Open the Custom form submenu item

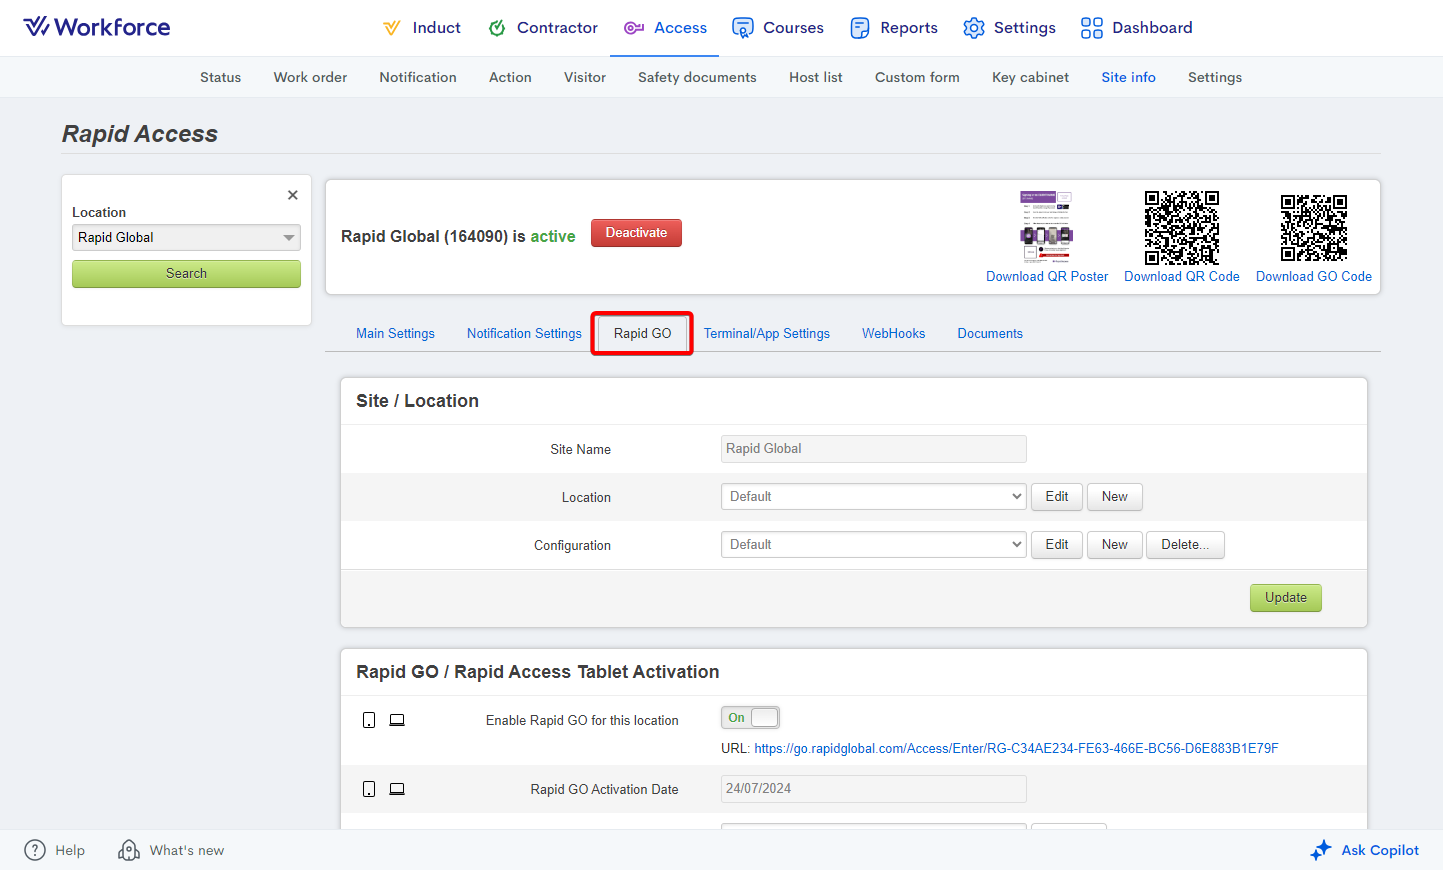(x=917, y=77)
